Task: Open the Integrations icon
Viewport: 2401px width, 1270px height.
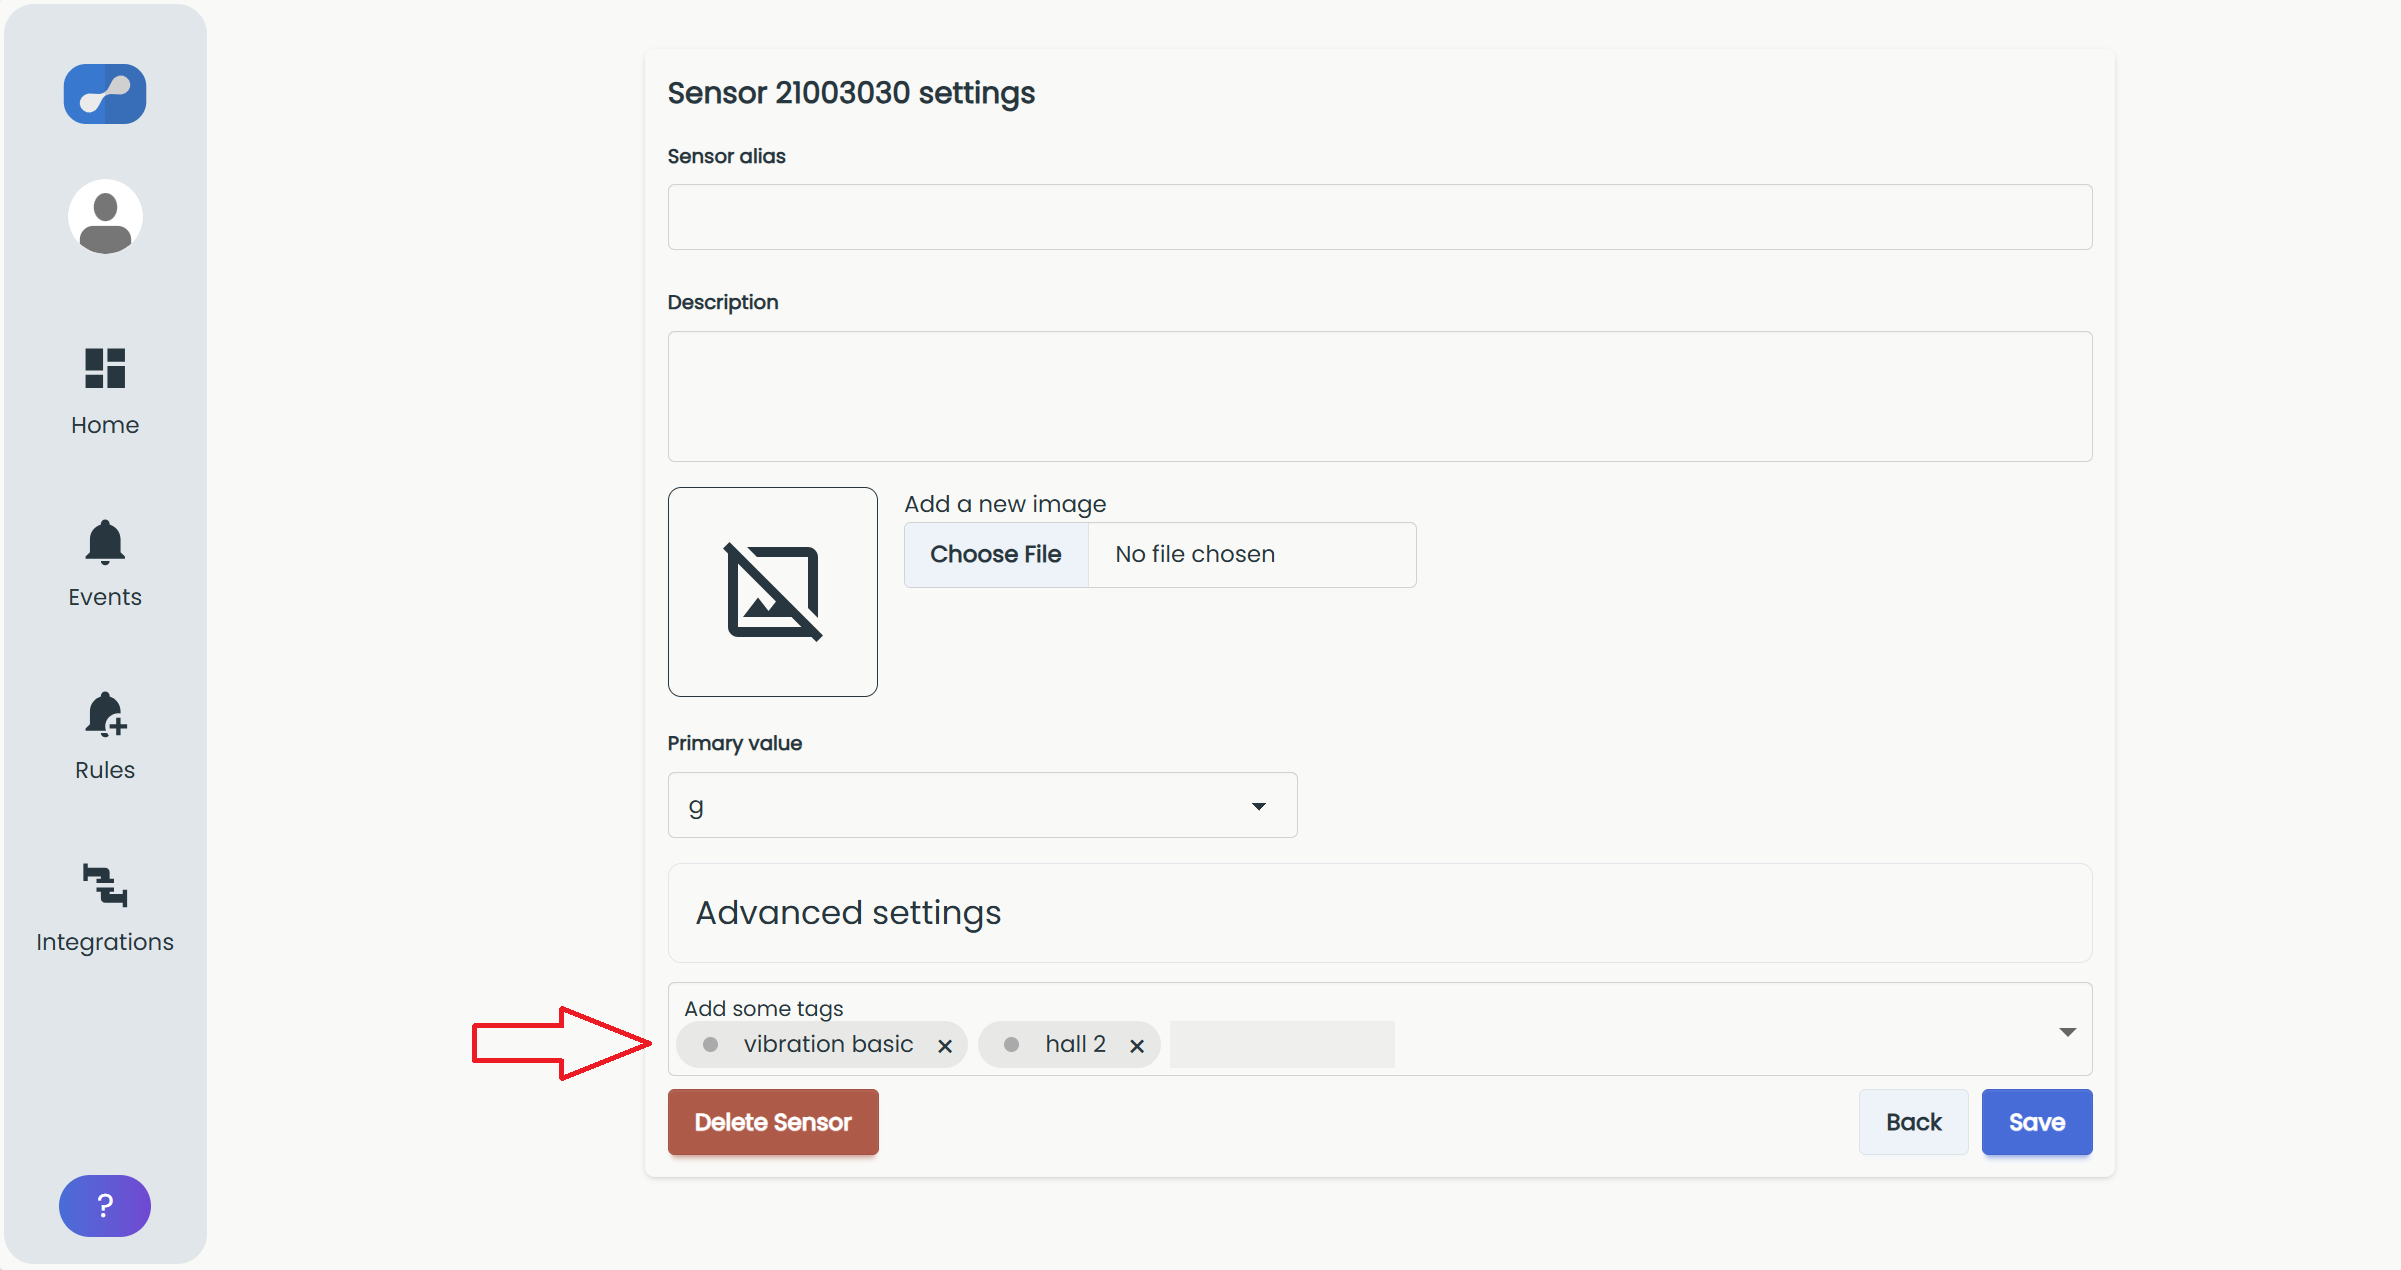Action: click(105, 886)
